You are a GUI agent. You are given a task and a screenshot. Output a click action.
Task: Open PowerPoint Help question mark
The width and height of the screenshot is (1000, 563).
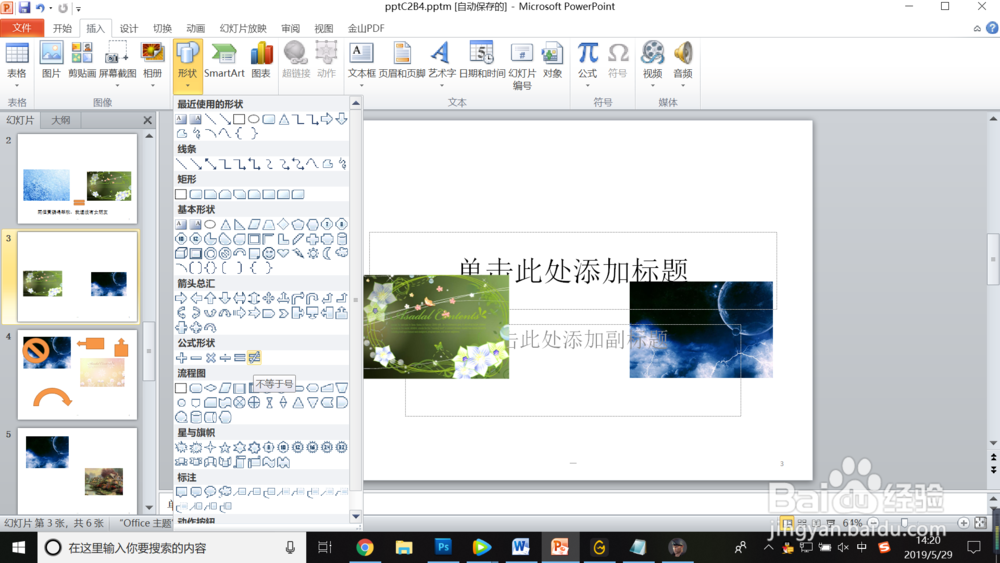pyautogui.click(x=992, y=28)
